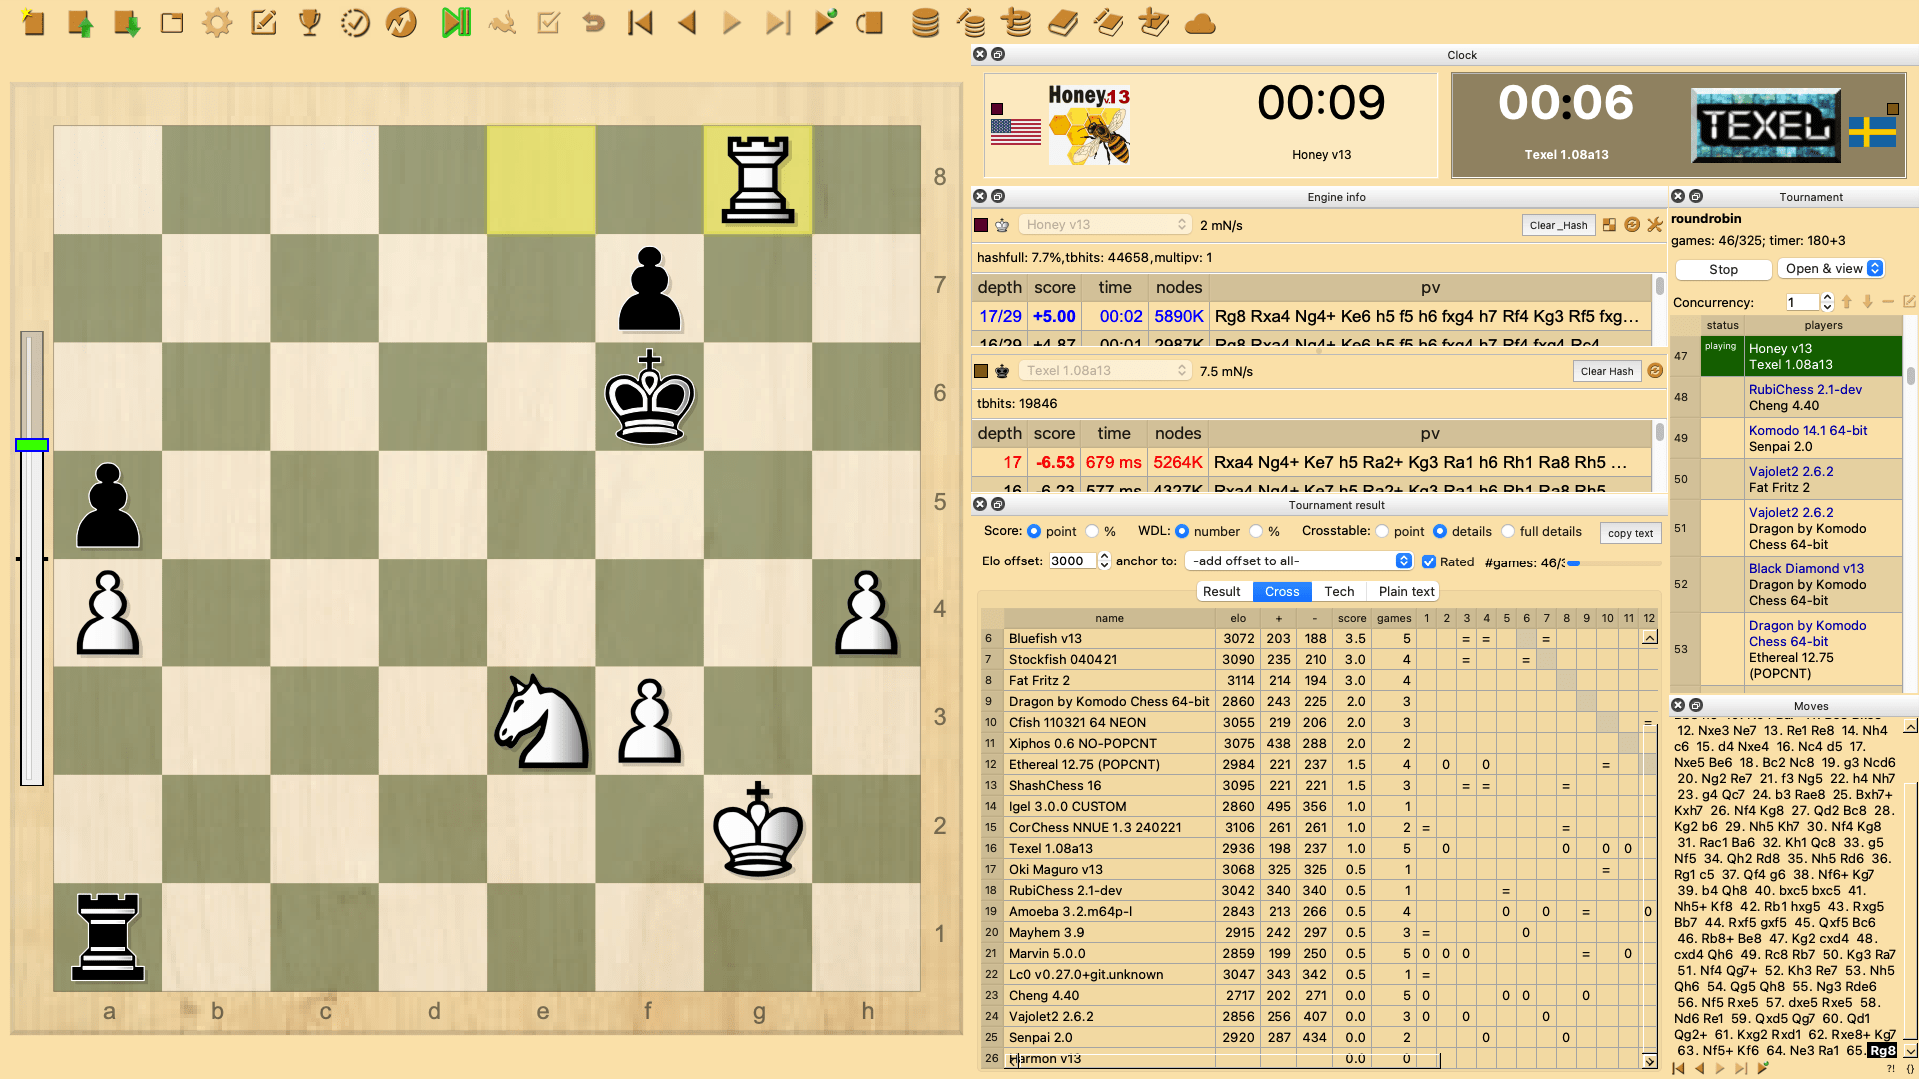The height and width of the screenshot is (1079, 1919).
Task: Open the 'Open & view' dropdown
Action: (1833, 268)
